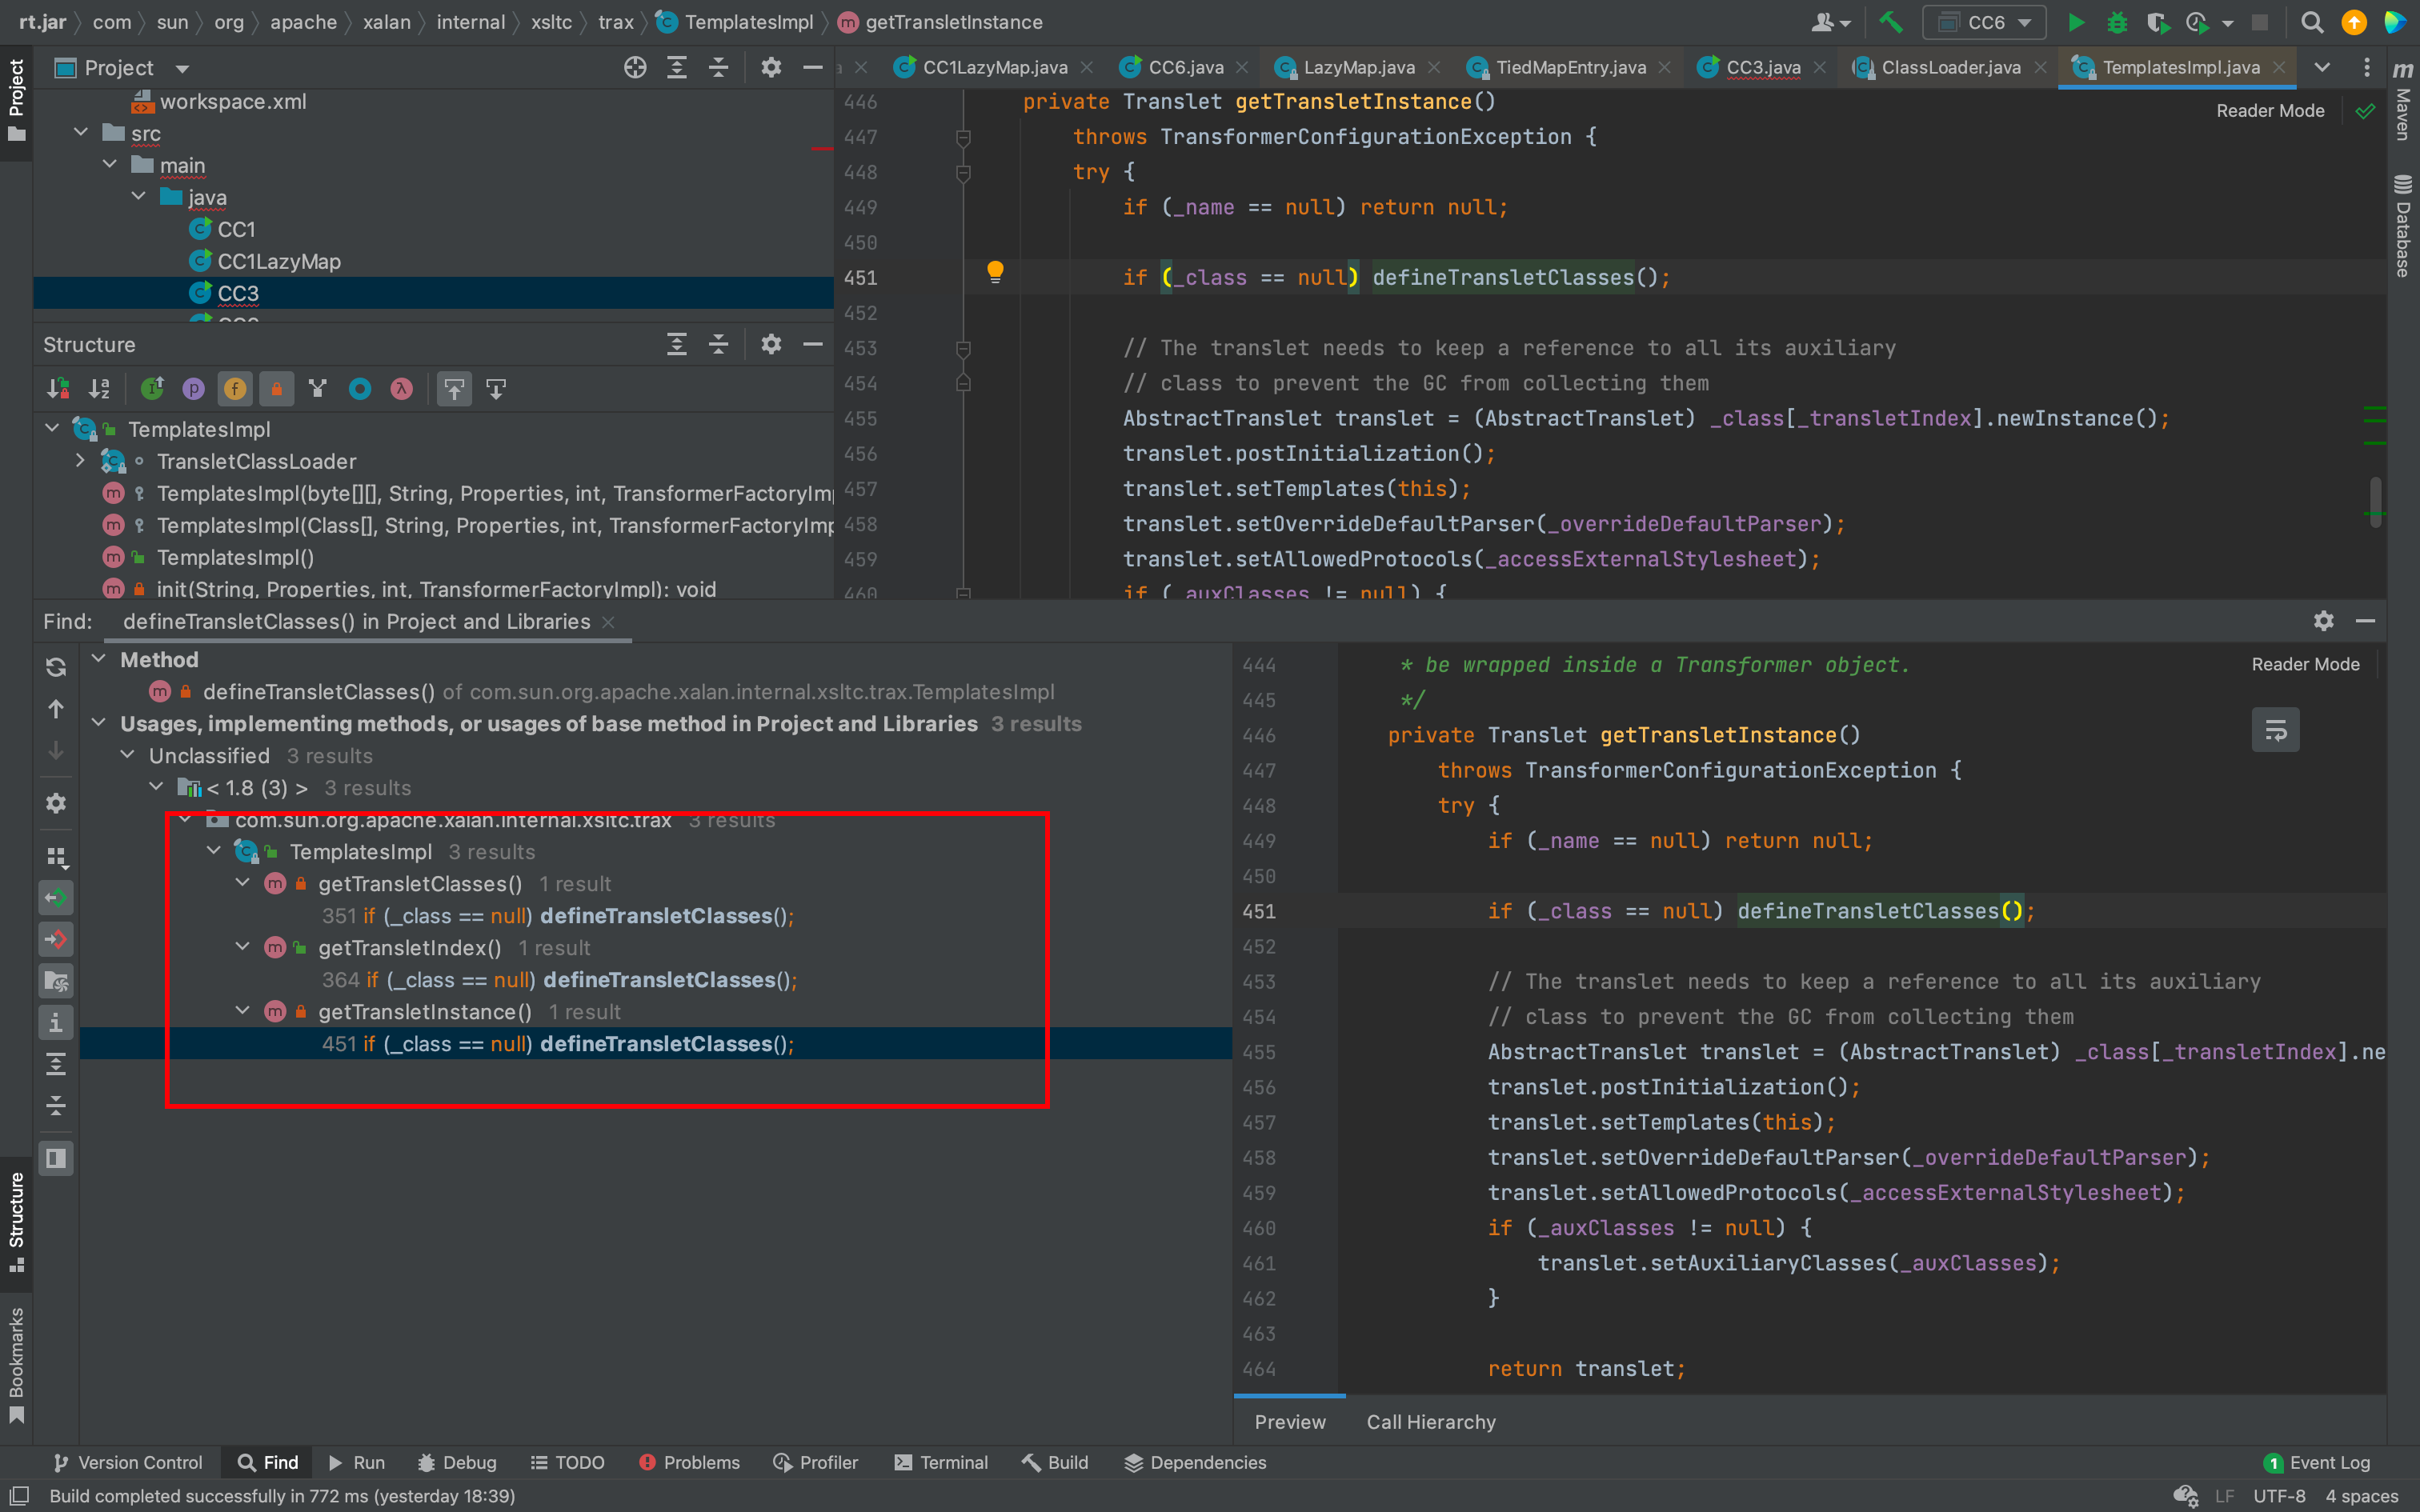Click the profiler run clock icon
This screenshot has height=1512, width=2420.
(x=2196, y=22)
